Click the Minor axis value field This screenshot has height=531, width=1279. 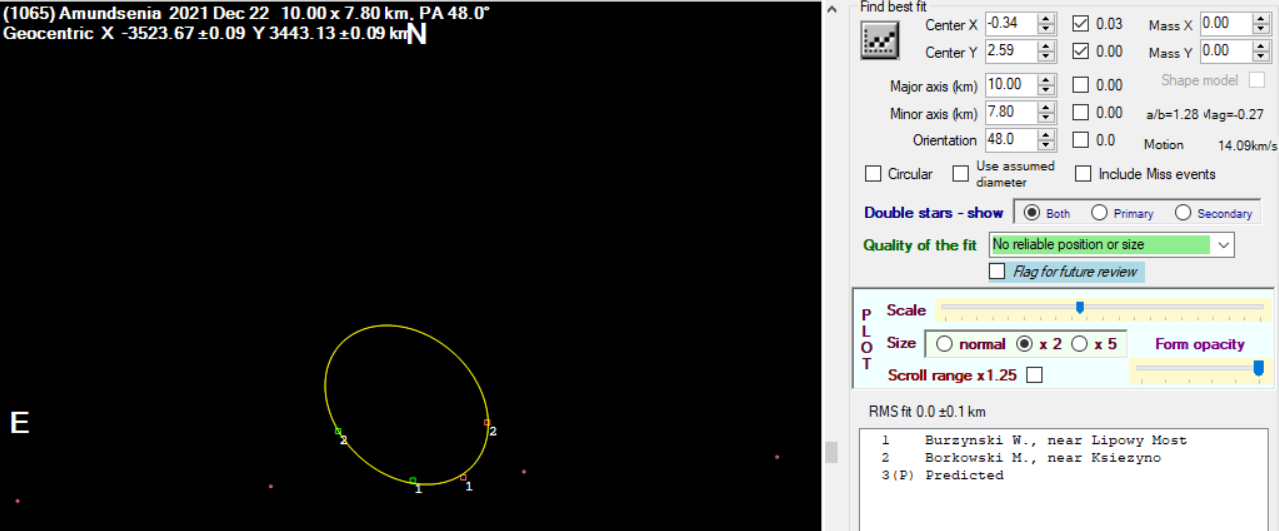coord(1011,113)
